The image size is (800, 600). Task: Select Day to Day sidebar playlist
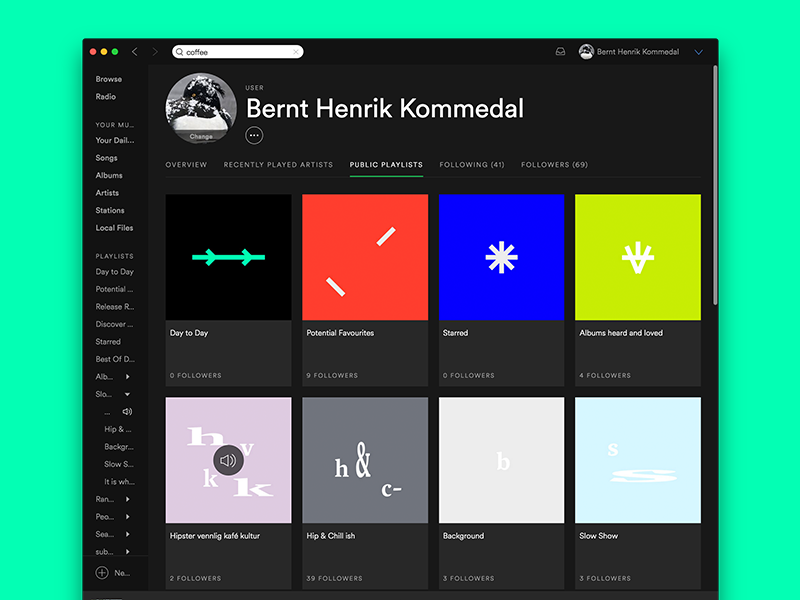click(x=114, y=271)
